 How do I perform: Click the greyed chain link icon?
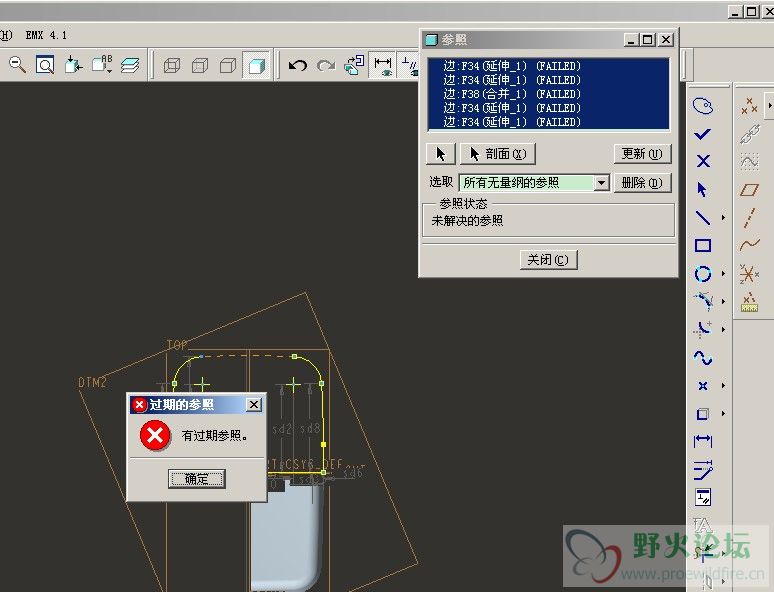749,133
